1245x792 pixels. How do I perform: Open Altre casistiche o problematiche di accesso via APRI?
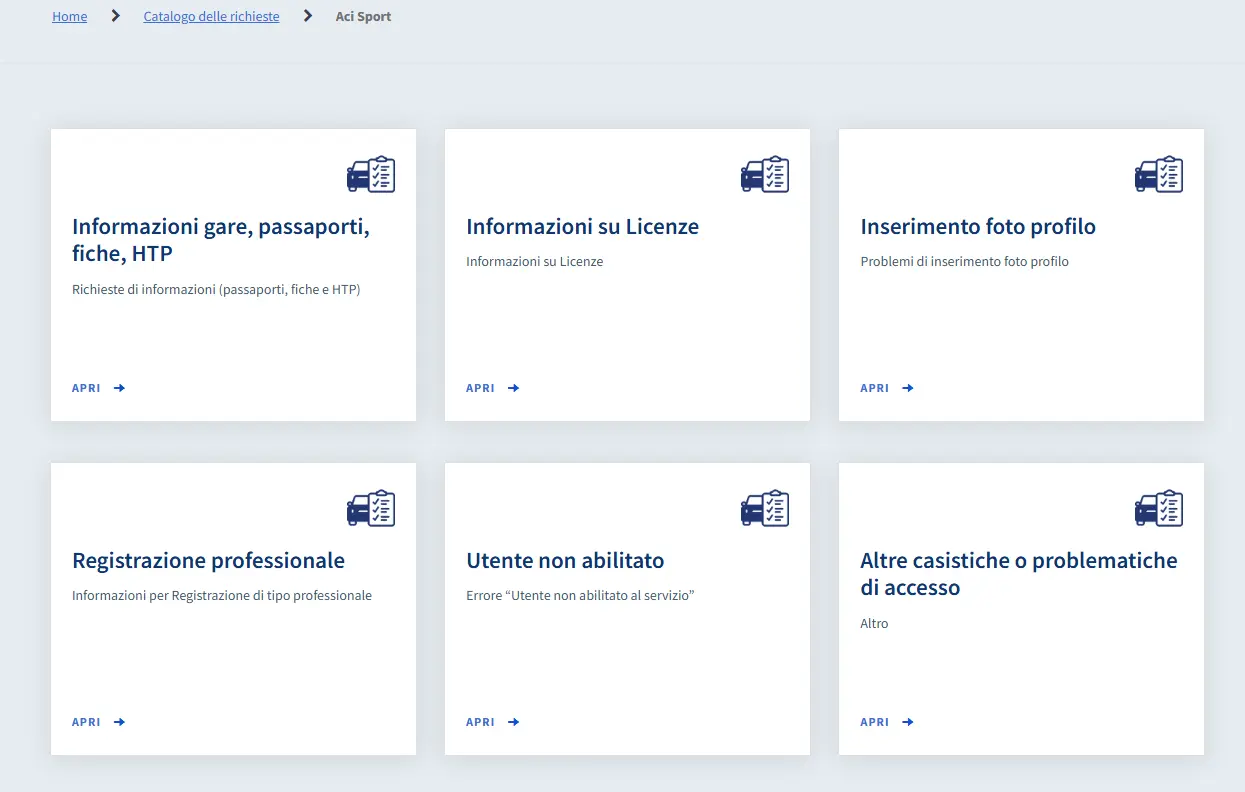(x=887, y=722)
